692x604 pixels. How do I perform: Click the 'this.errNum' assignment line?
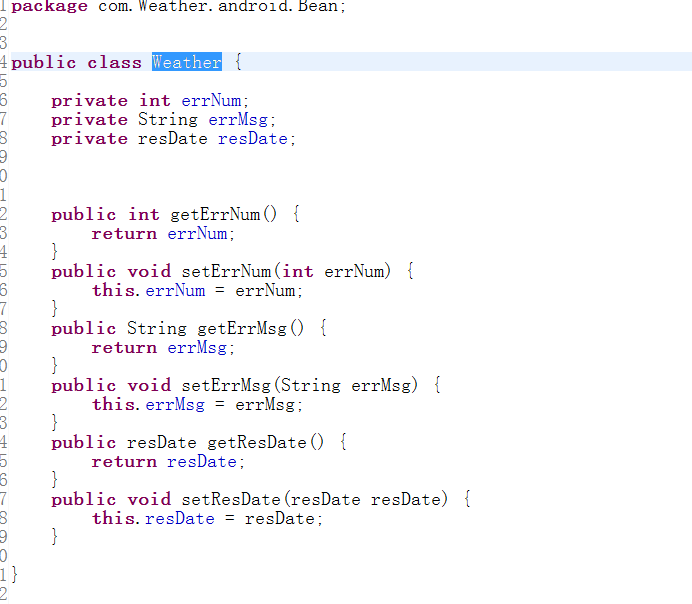[197, 290]
